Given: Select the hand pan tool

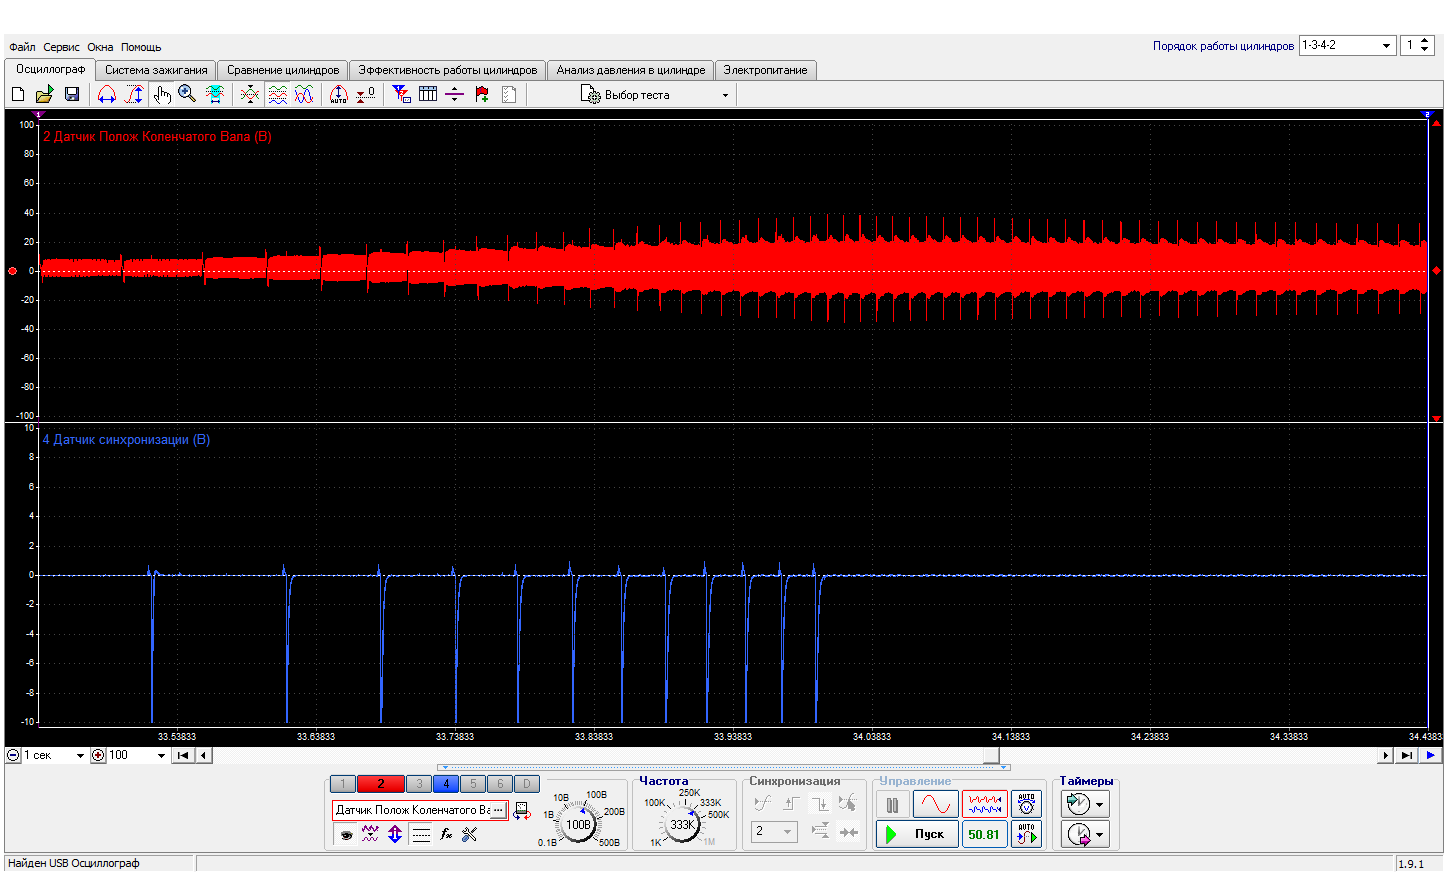Looking at the screenshot, I should [x=162, y=94].
